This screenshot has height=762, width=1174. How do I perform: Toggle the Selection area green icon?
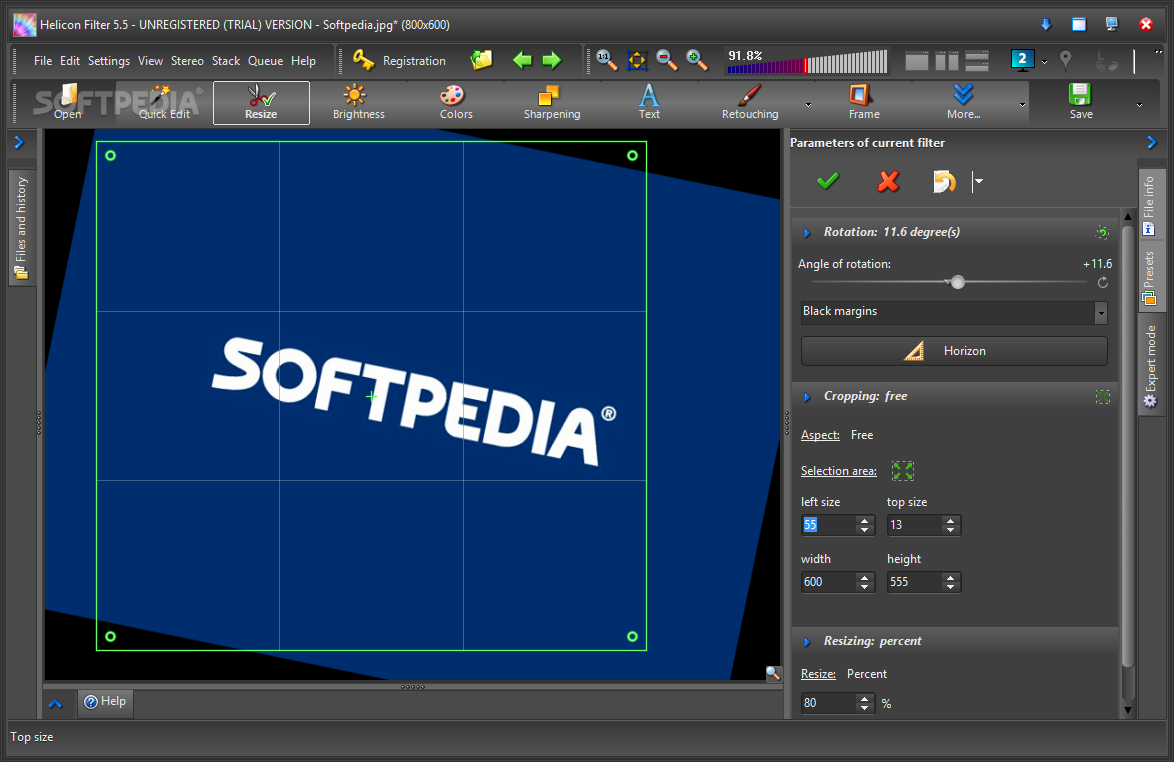tap(902, 471)
